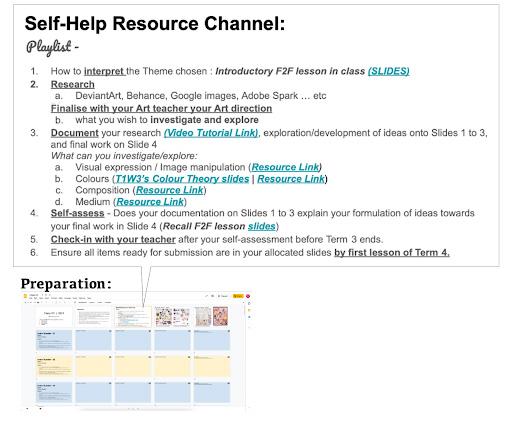Viewport: 512px width, 422px height.
Task: Open the Composition Resource Link
Action: 170,190
